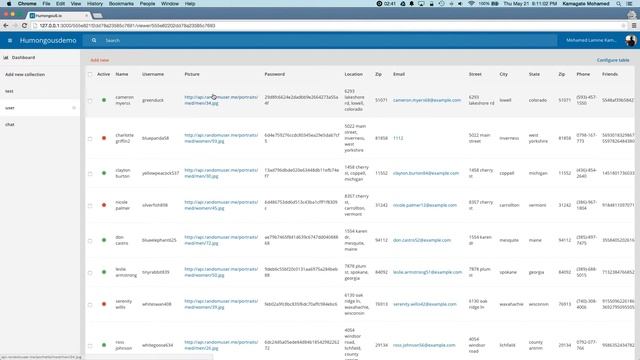Click Add new collection in sidebar
640x360 pixels.
tap(25, 75)
